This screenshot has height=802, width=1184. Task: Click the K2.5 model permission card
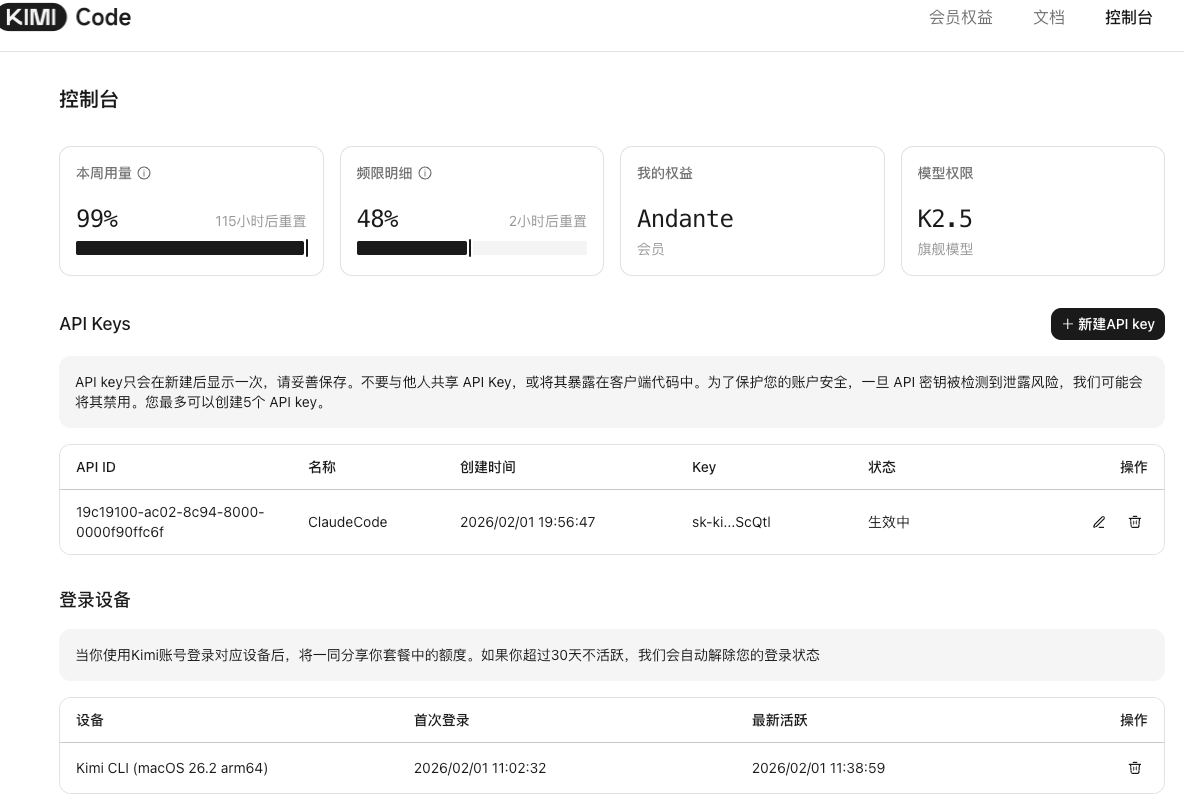coord(1033,211)
